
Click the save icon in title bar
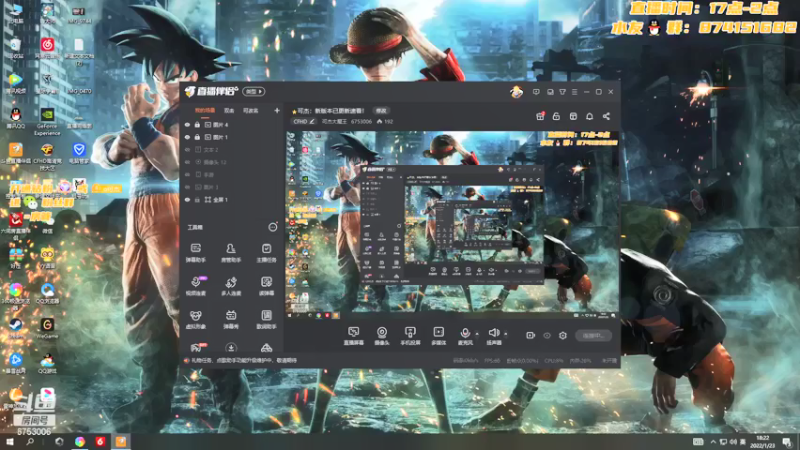click(550, 92)
